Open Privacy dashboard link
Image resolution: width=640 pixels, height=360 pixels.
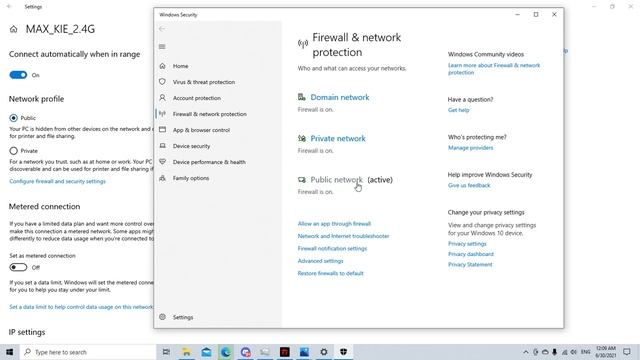pyautogui.click(x=471, y=254)
